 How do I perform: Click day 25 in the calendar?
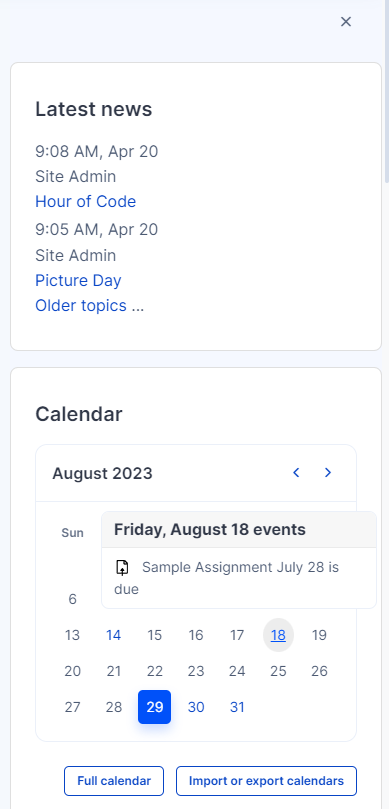pyautogui.click(x=278, y=671)
